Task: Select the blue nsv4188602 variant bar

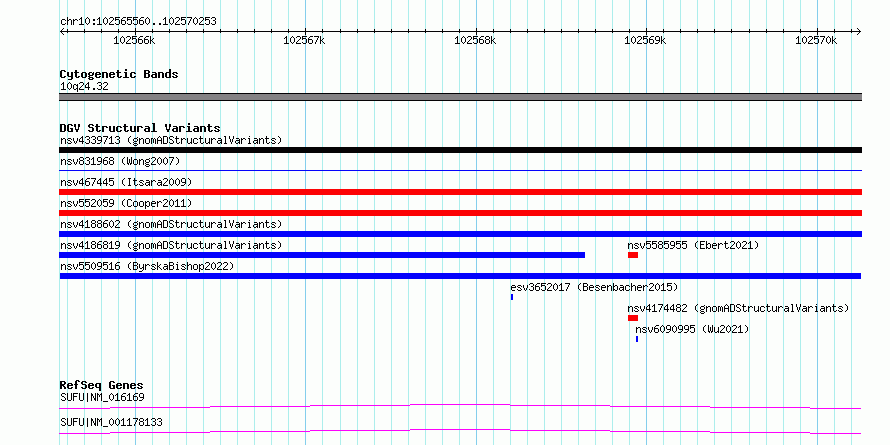Action: coord(460,234)
